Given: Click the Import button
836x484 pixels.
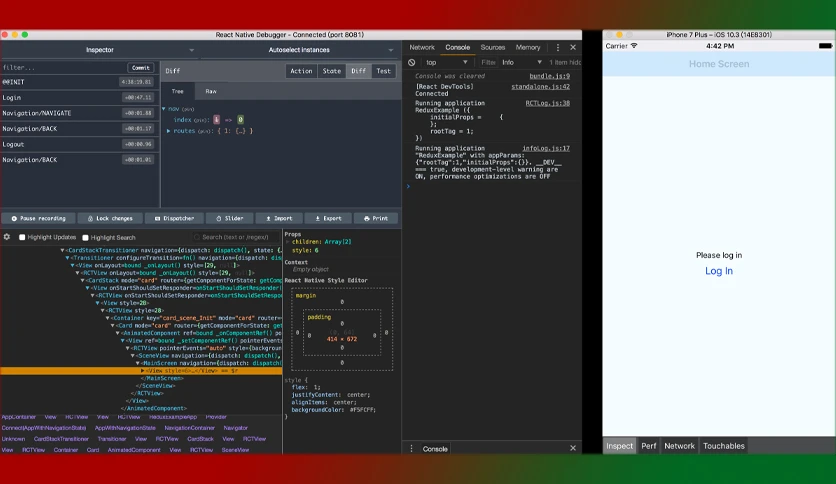Looking at the screenshot, I should click(x=279, y=219).
